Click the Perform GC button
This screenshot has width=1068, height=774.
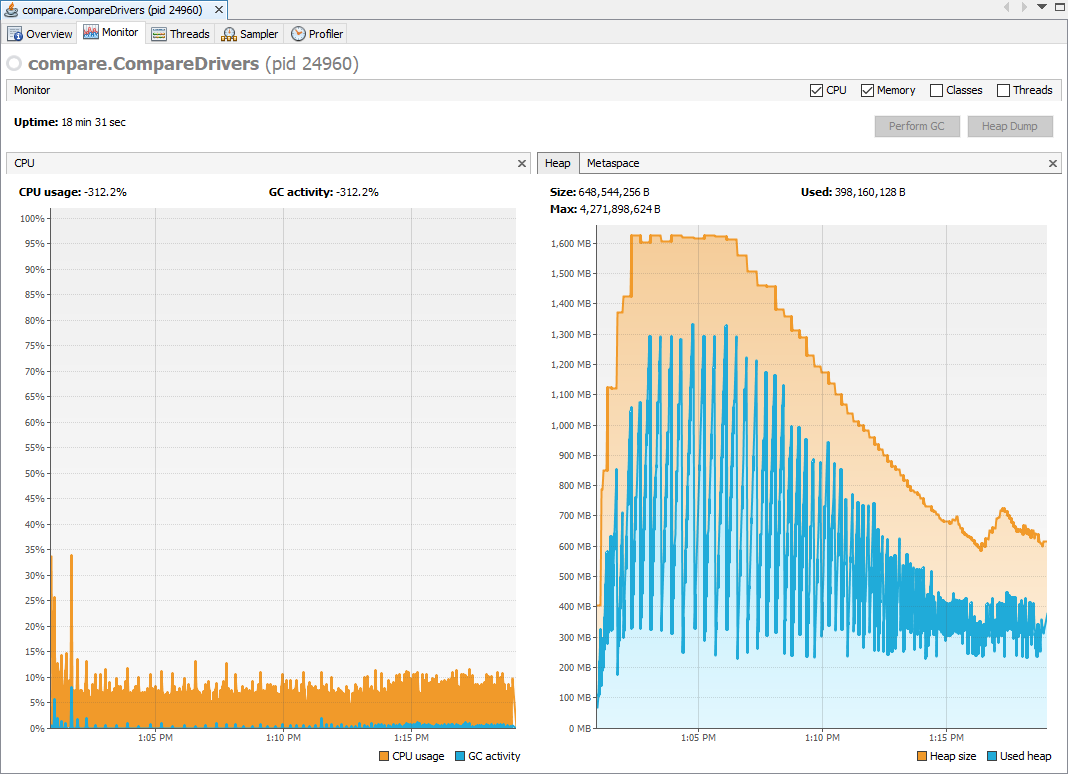[917, 126]
